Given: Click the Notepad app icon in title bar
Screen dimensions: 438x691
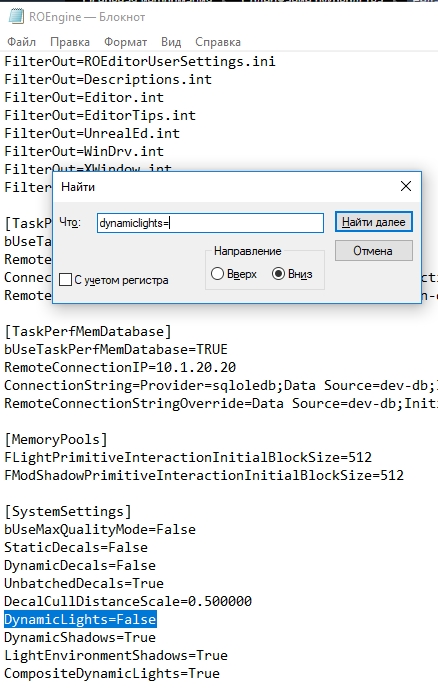Looking at the screenshot, I should click(x=16, y=17).
